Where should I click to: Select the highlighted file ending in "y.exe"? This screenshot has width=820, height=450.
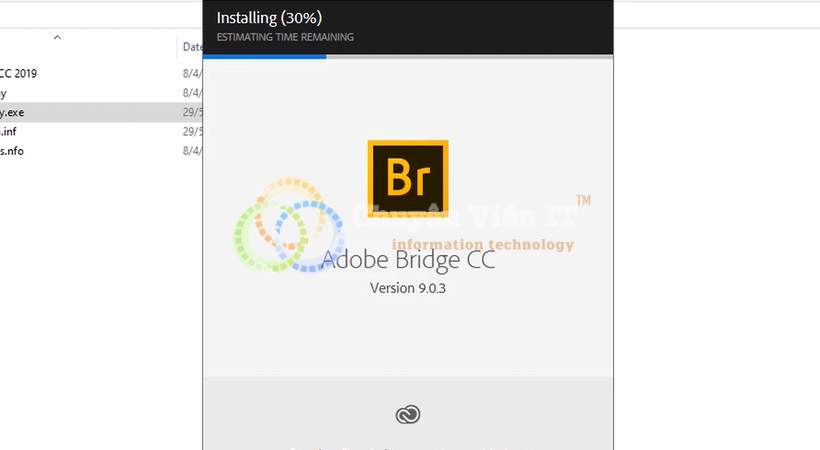pos(12,112)
